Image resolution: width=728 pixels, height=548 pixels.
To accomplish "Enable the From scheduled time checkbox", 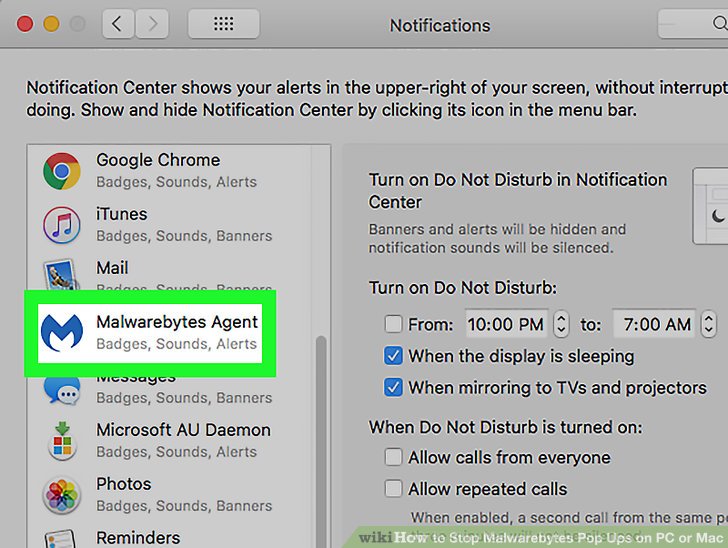I will (x=393, y=324).
